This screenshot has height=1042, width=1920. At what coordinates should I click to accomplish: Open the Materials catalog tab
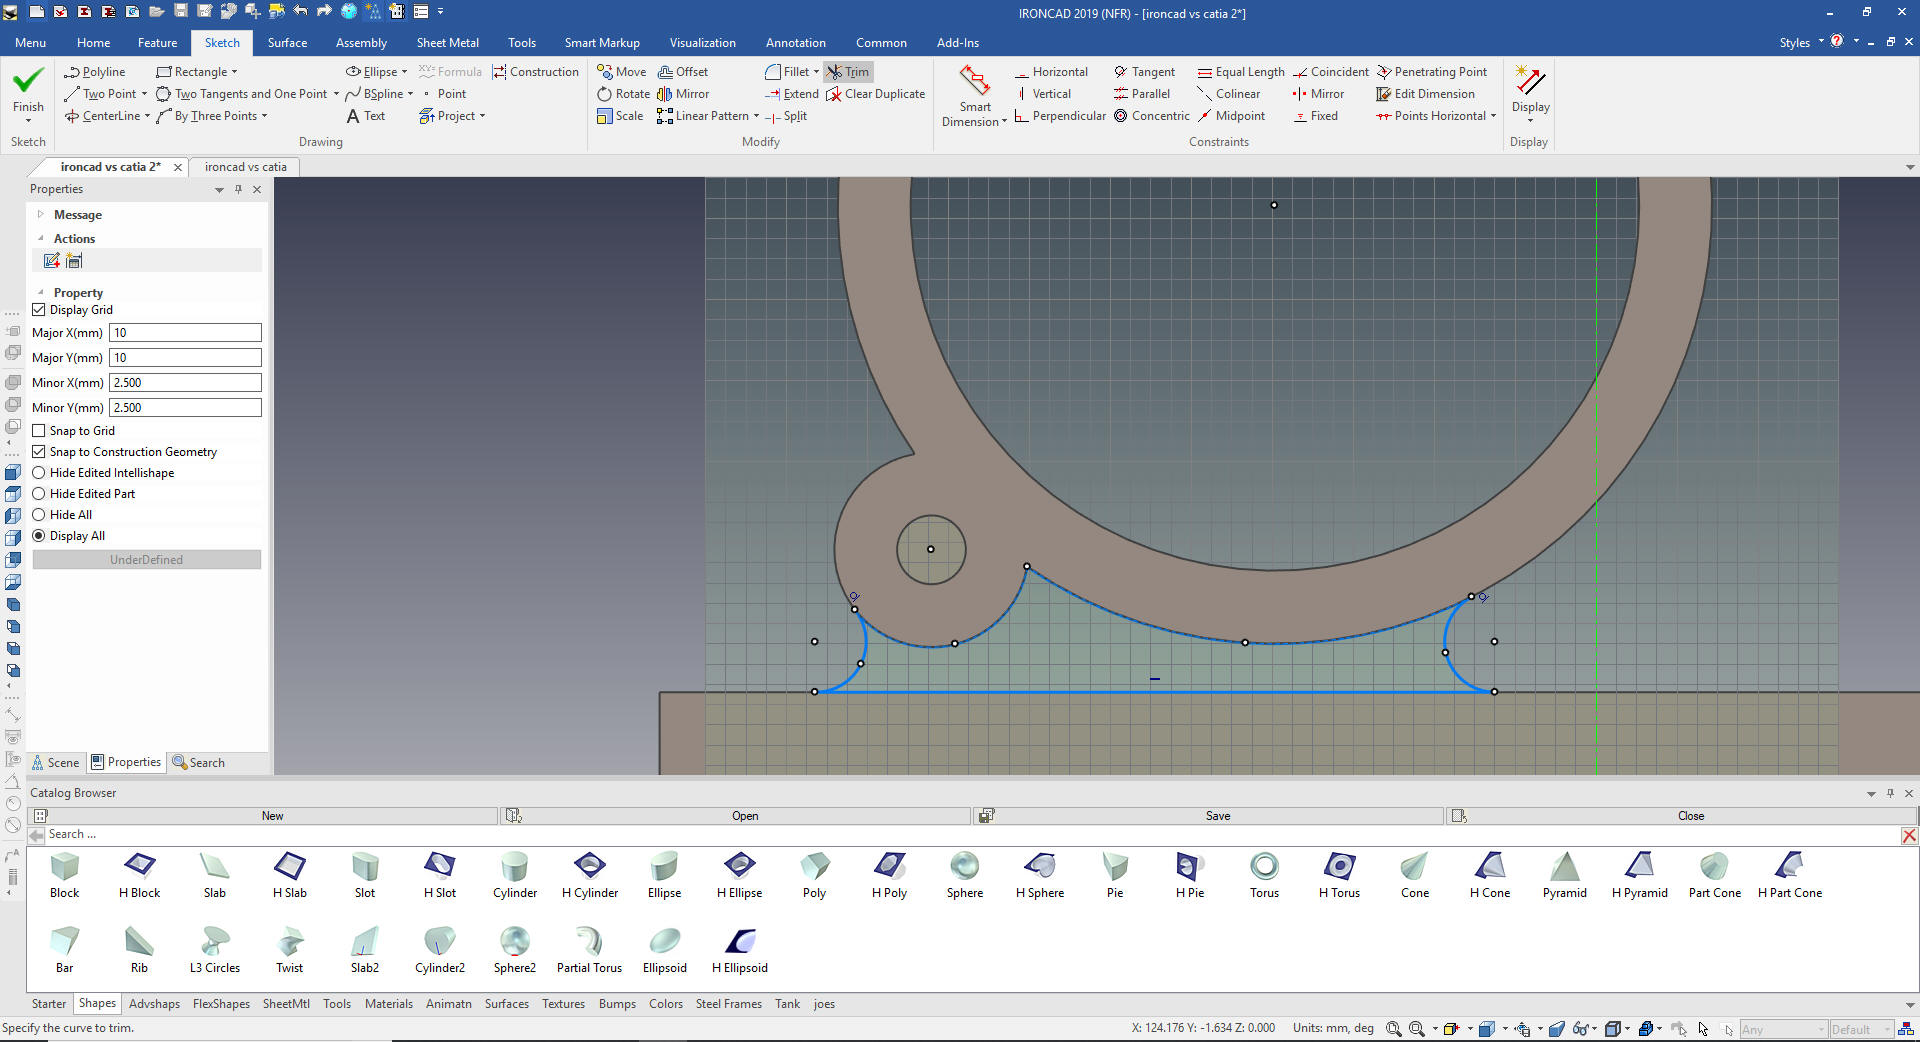[388, 1004]
